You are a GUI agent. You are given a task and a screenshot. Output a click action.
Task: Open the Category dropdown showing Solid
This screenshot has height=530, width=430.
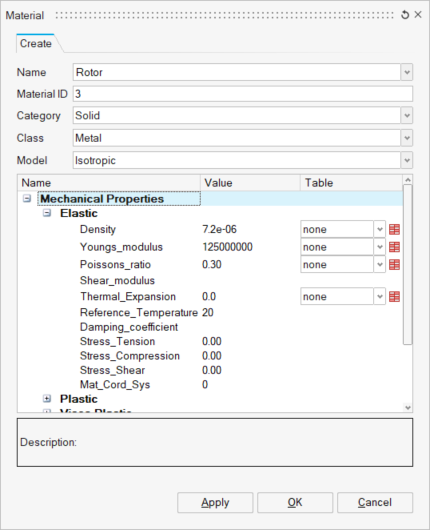click(407, 116)
